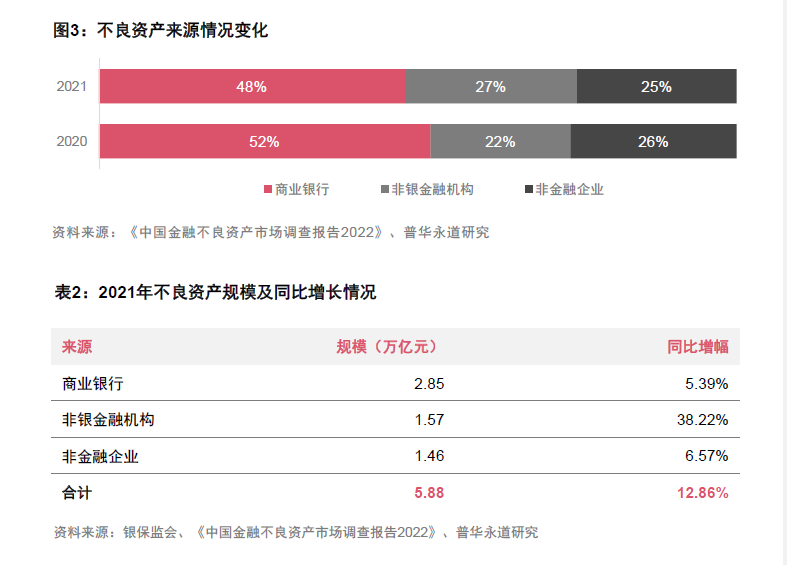
Task: Click the red 商业银行 legend swatch
Action: click(268, 189)
